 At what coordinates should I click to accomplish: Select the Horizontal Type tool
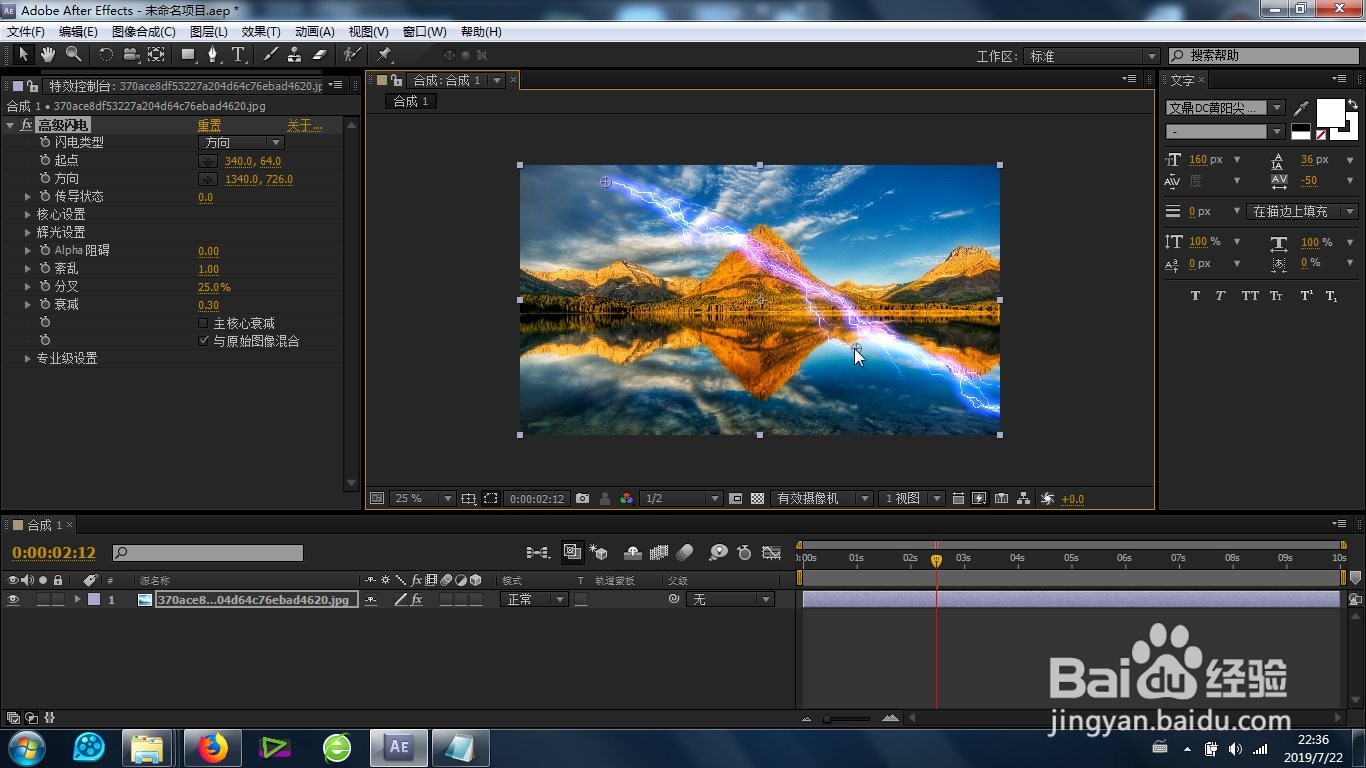(x=238, y=54)
